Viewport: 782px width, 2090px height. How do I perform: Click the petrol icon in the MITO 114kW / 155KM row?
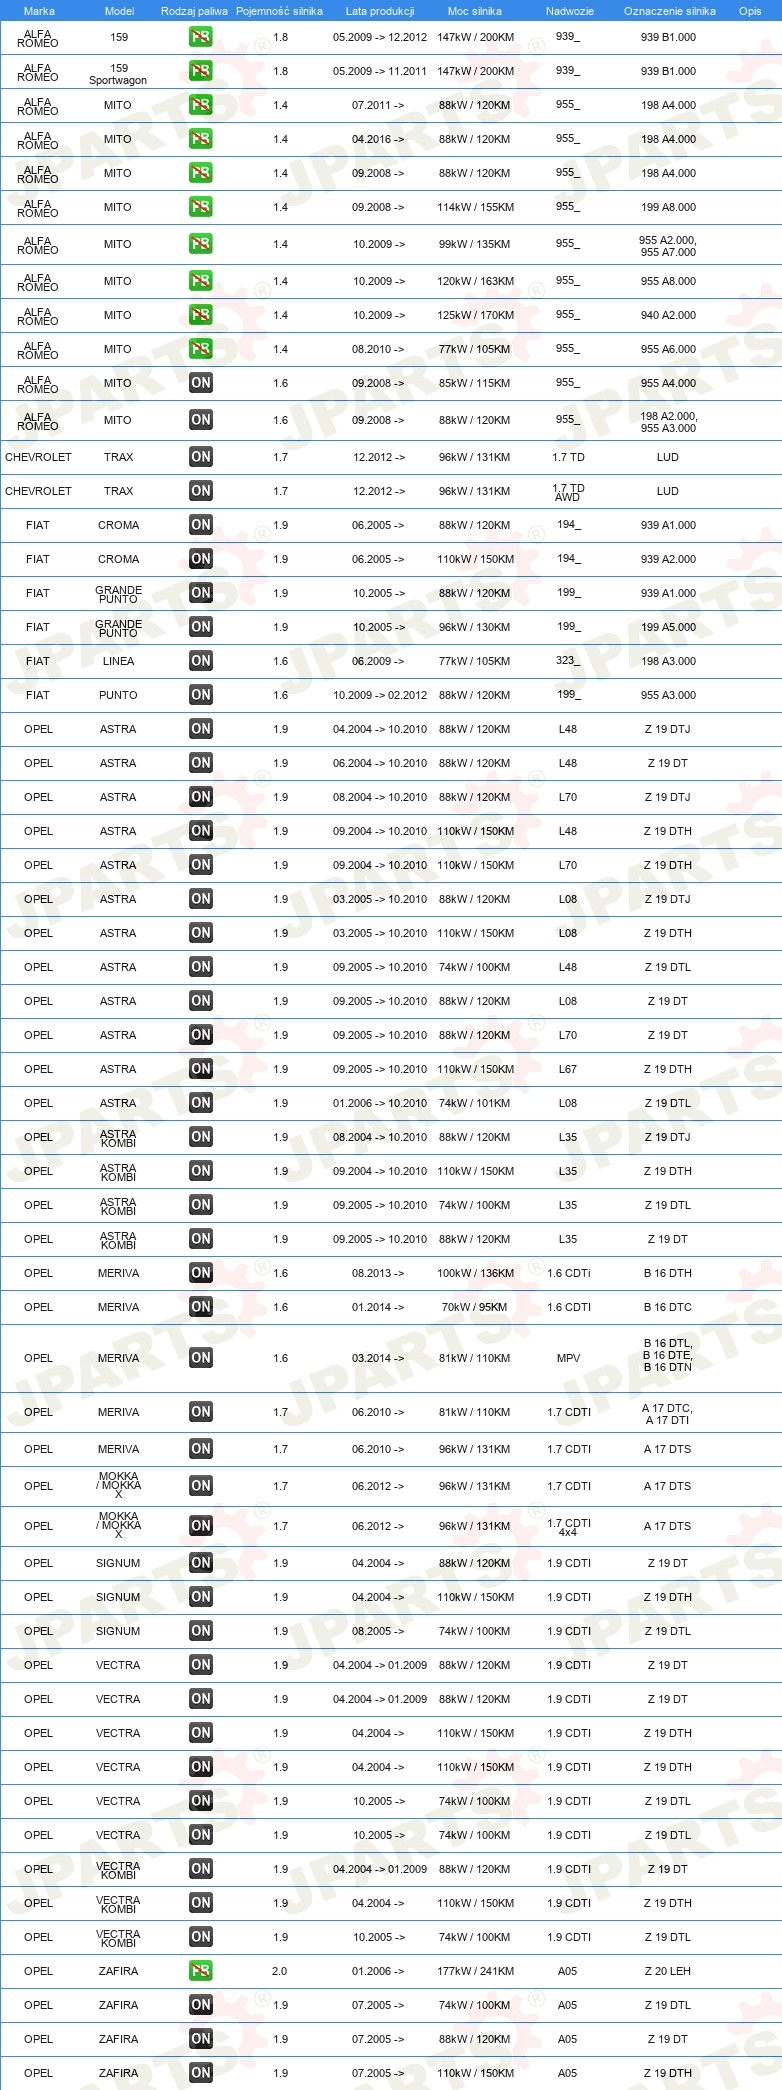[x=200, y=207]
